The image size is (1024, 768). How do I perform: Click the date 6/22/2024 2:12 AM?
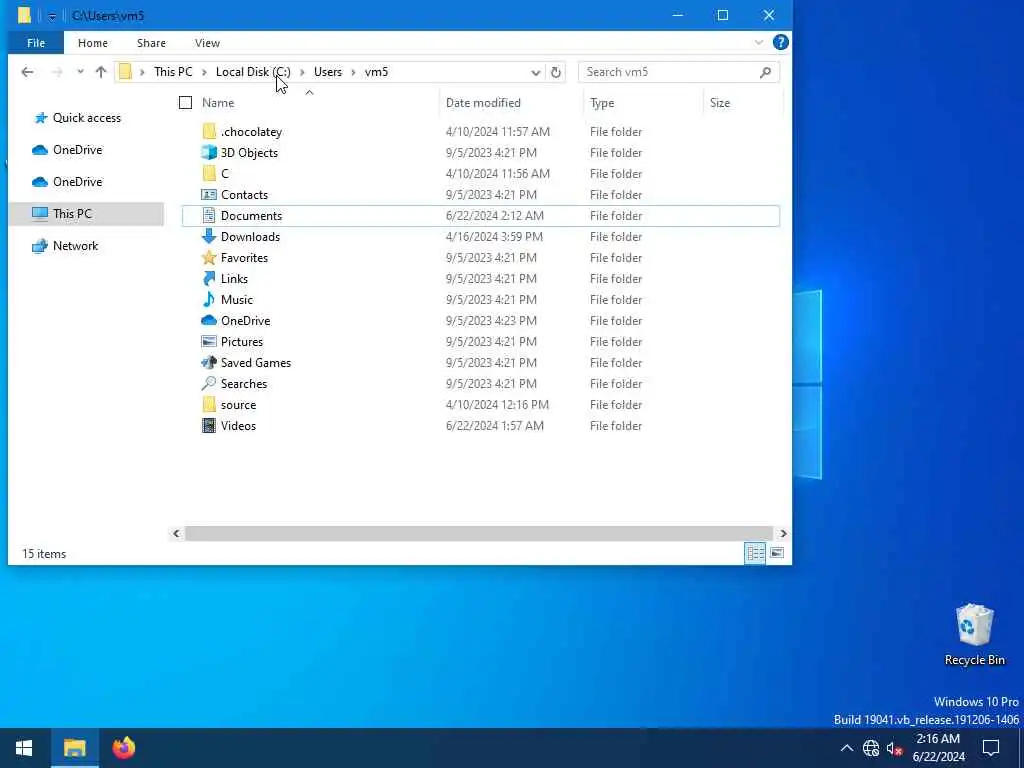(494, 216)
